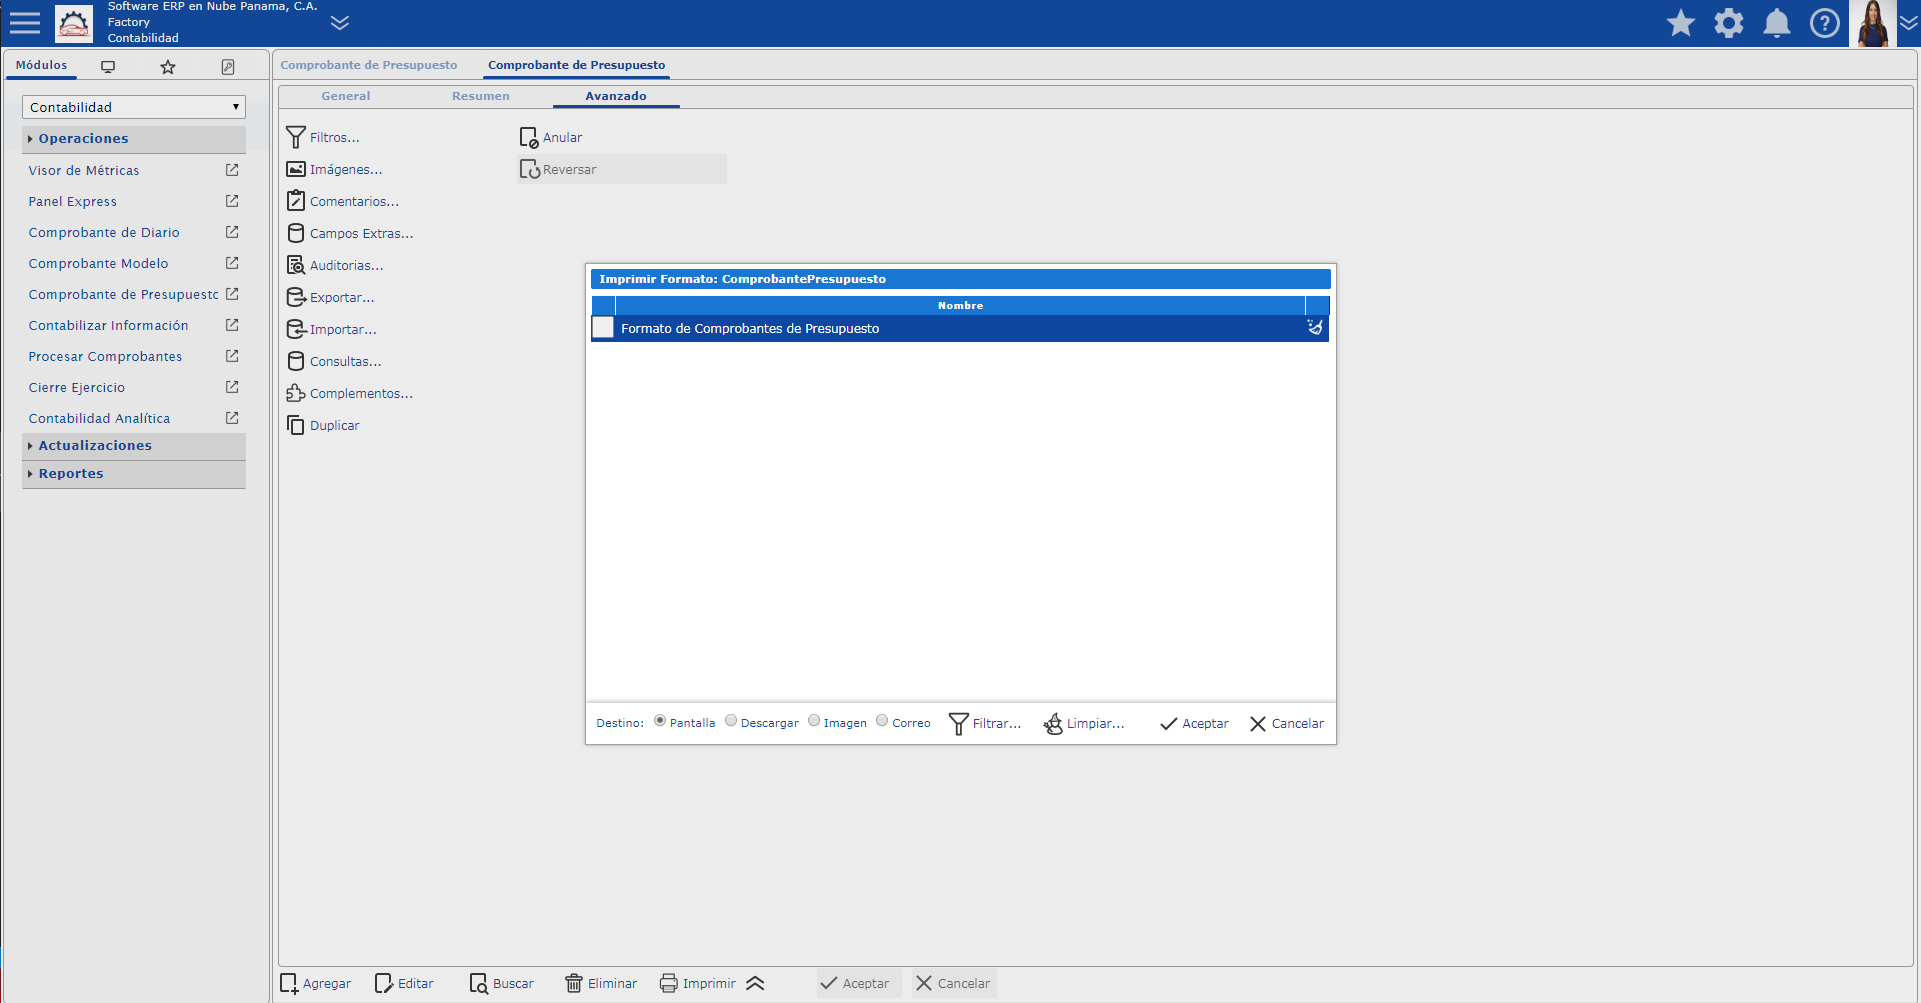Open Campos Extras option

point(350,234)
